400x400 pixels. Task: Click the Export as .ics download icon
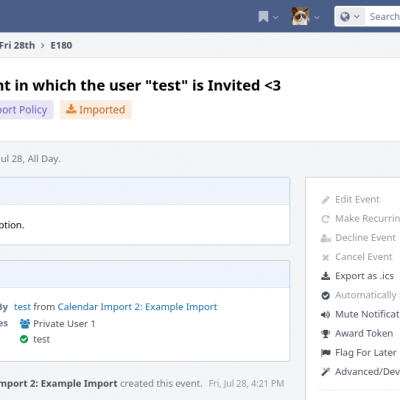325,276
